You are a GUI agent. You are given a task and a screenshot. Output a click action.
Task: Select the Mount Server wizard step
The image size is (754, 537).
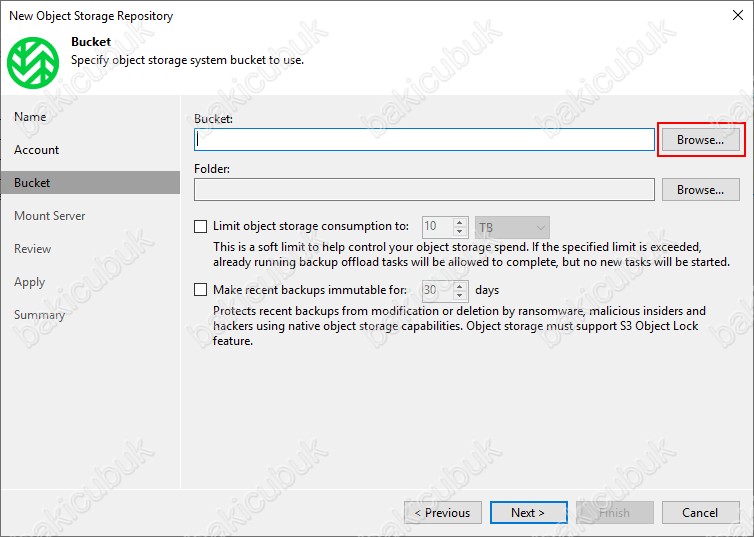50,216
